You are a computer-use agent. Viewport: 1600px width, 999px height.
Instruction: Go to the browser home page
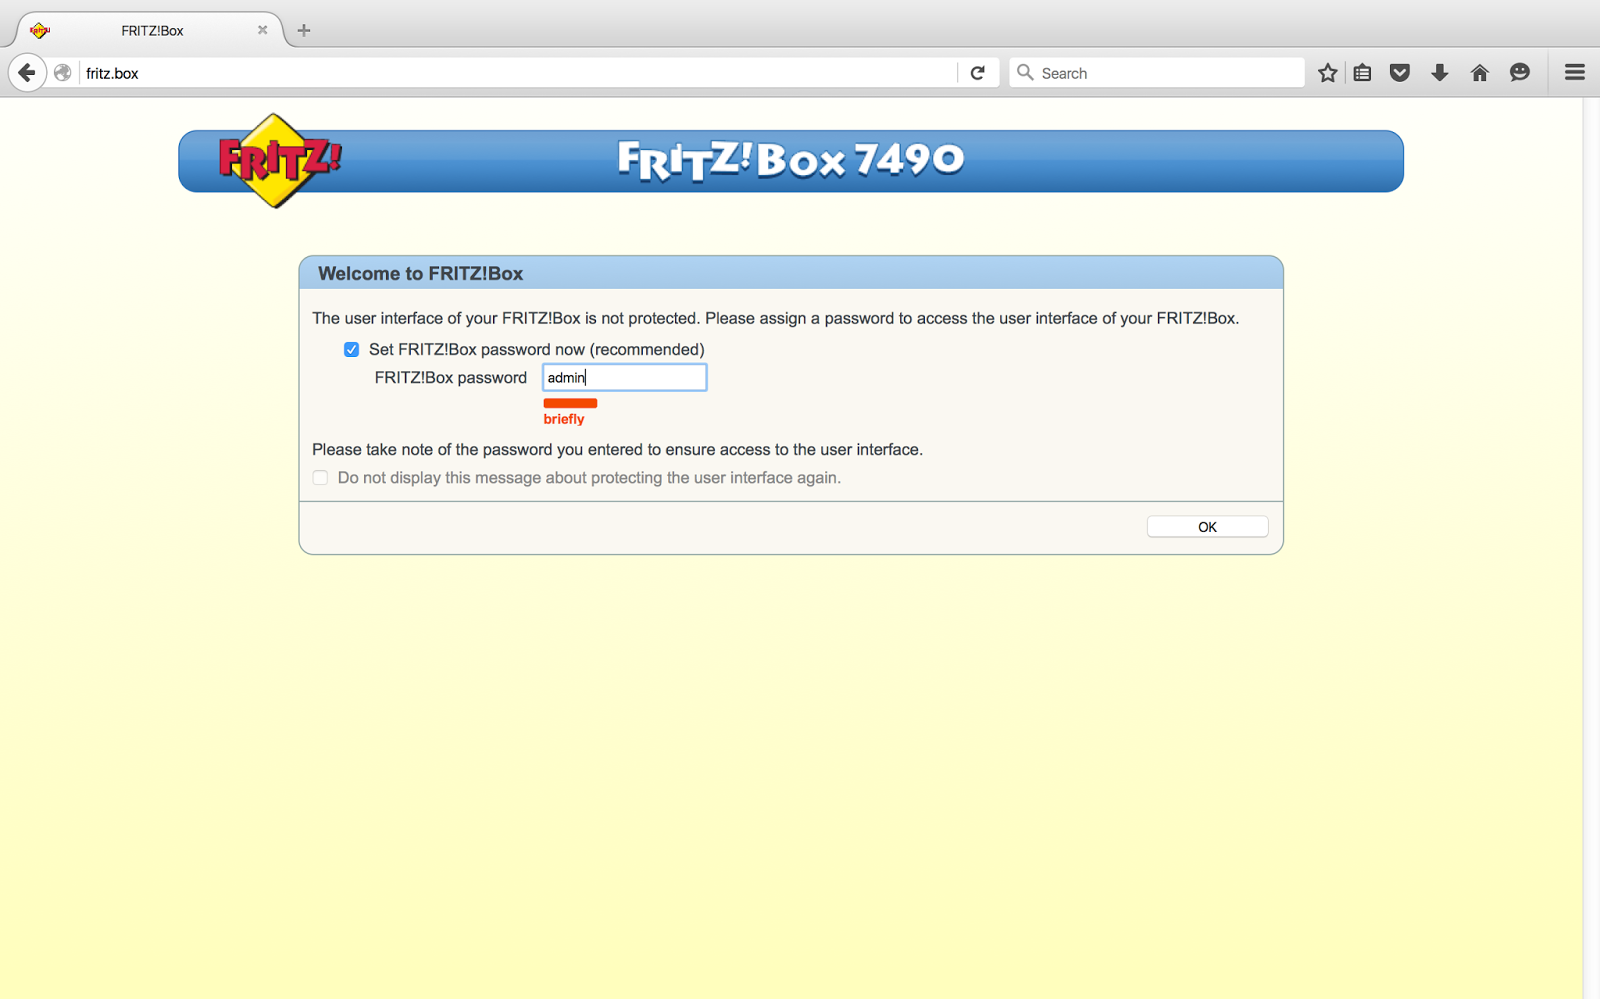(x=1480, y=73)
